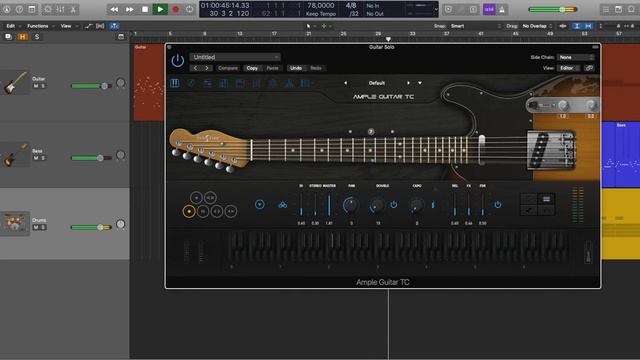This screenshot has width=640, height=360.
Task: Click the blue horizontal auto-zoom button
Action: click(588, 26)
